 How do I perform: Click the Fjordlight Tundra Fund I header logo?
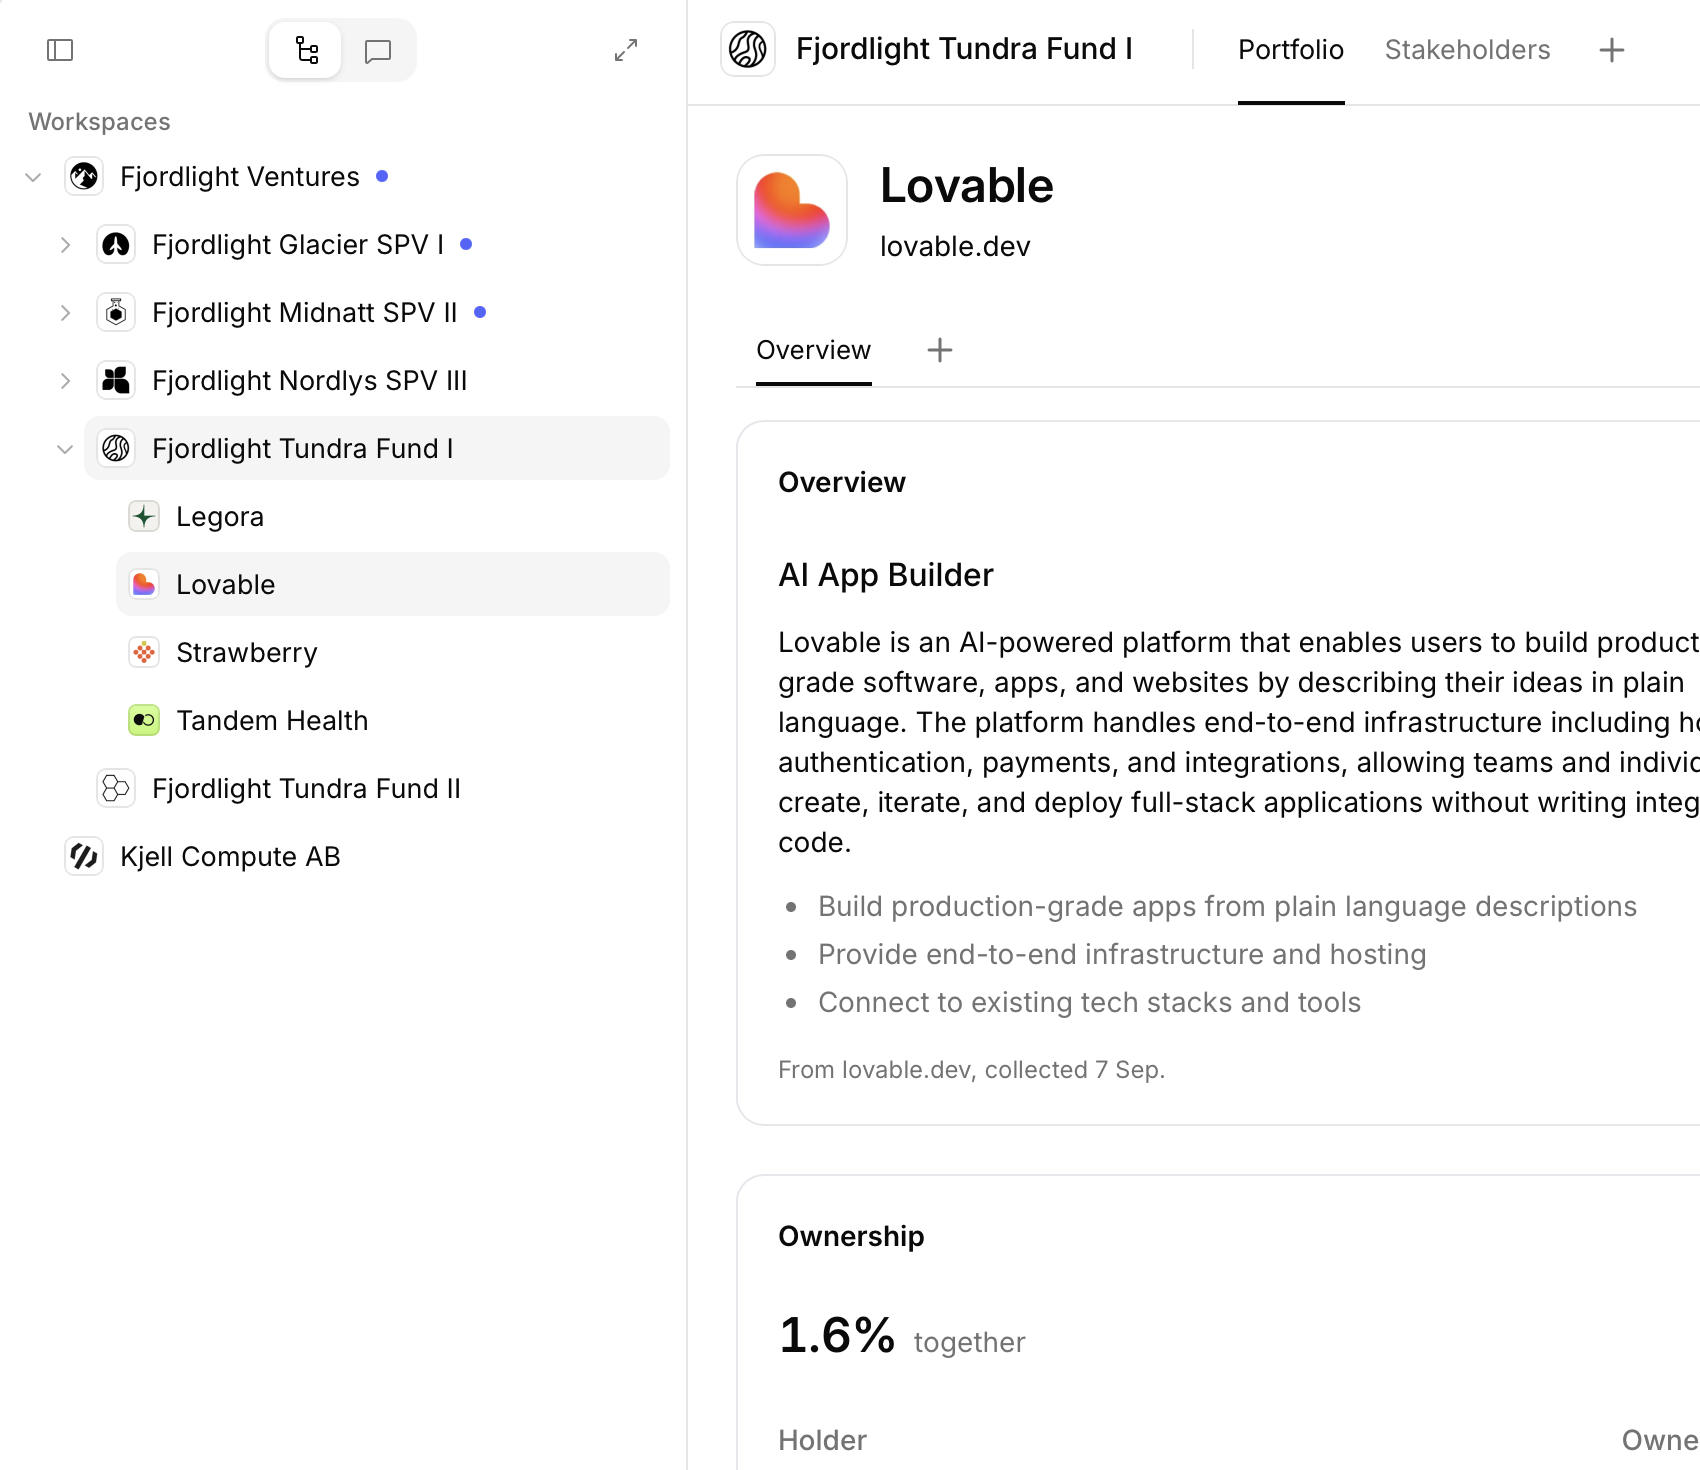(x=748, y=49)
